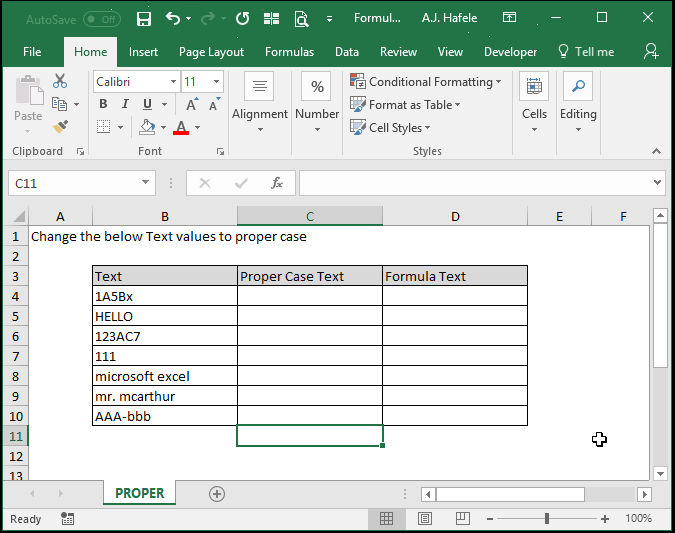
Task: Click the Undo arrow icon
Action: 173,19
